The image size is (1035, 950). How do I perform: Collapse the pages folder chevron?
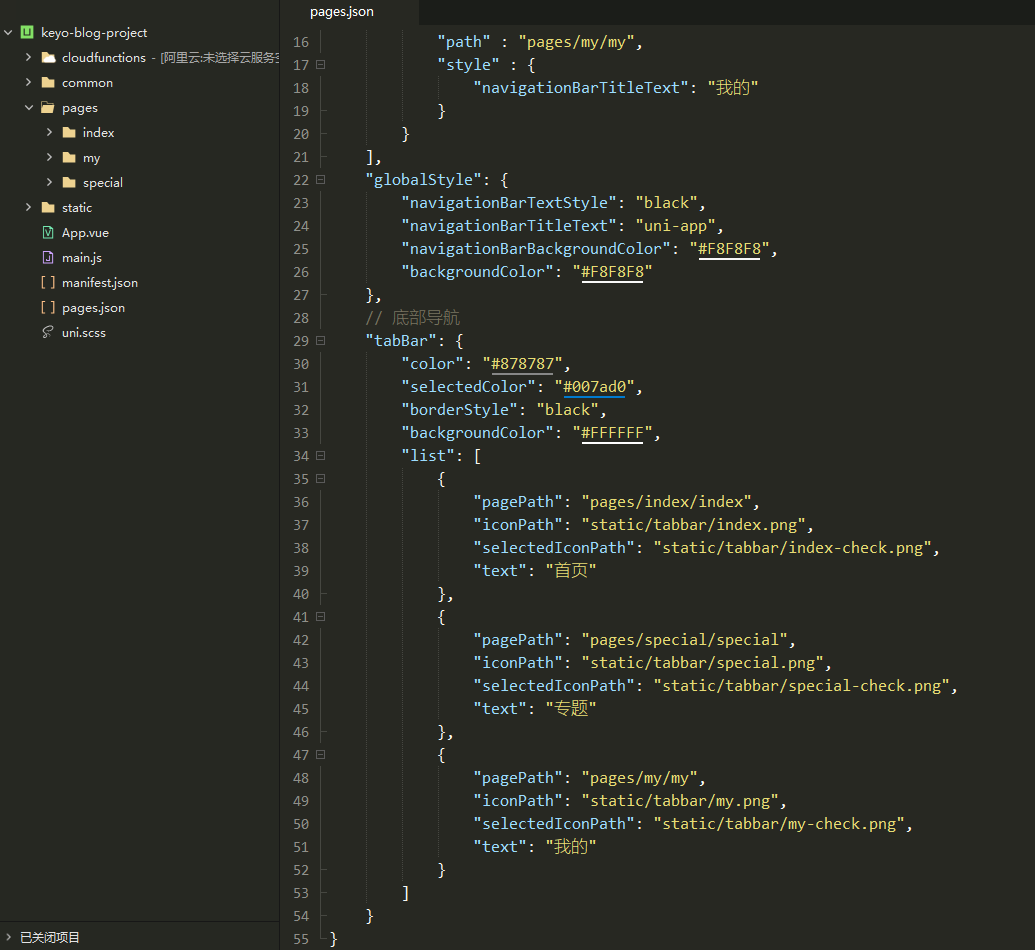(x=29, y=108)
